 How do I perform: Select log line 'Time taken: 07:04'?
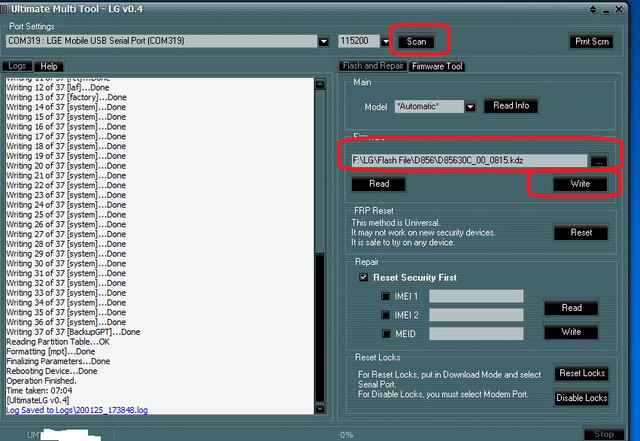[x=39, y=390]
